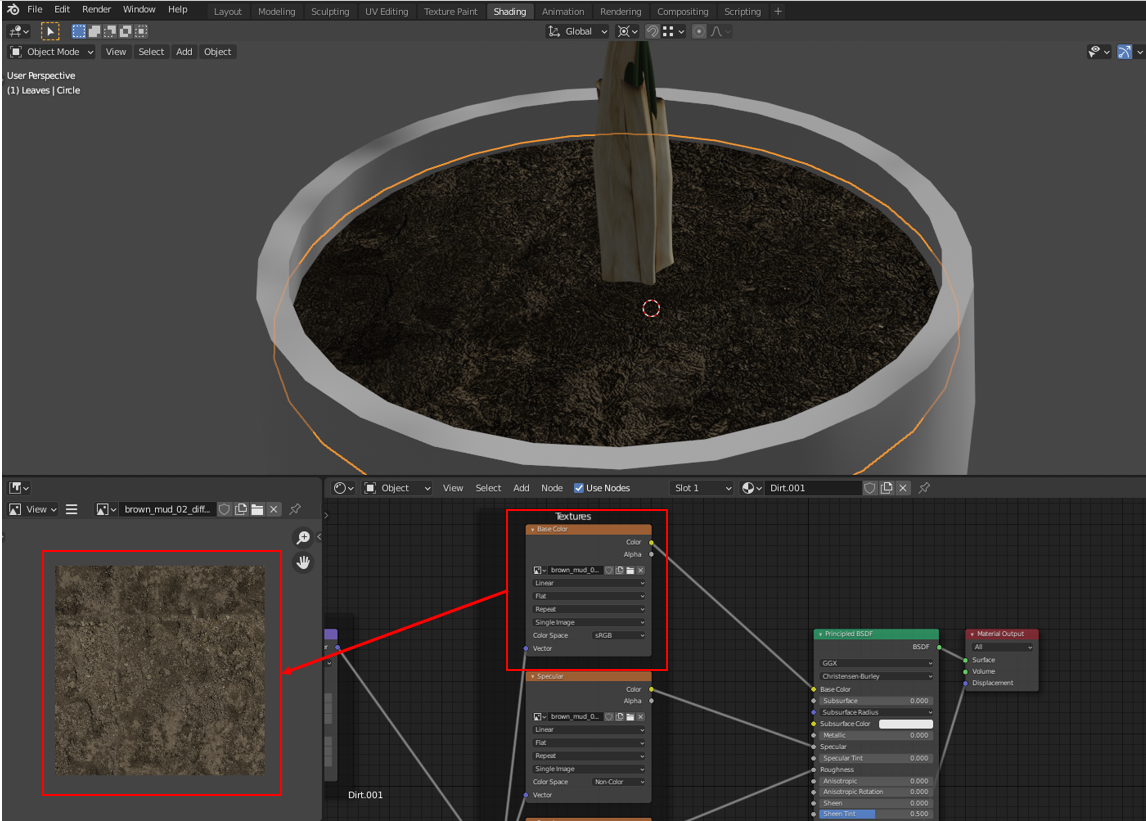Click the brown_mud_02_diff image name field
Image resolution: width=1146 pixels, height=821 pixels.
click(x=167, y=510)
